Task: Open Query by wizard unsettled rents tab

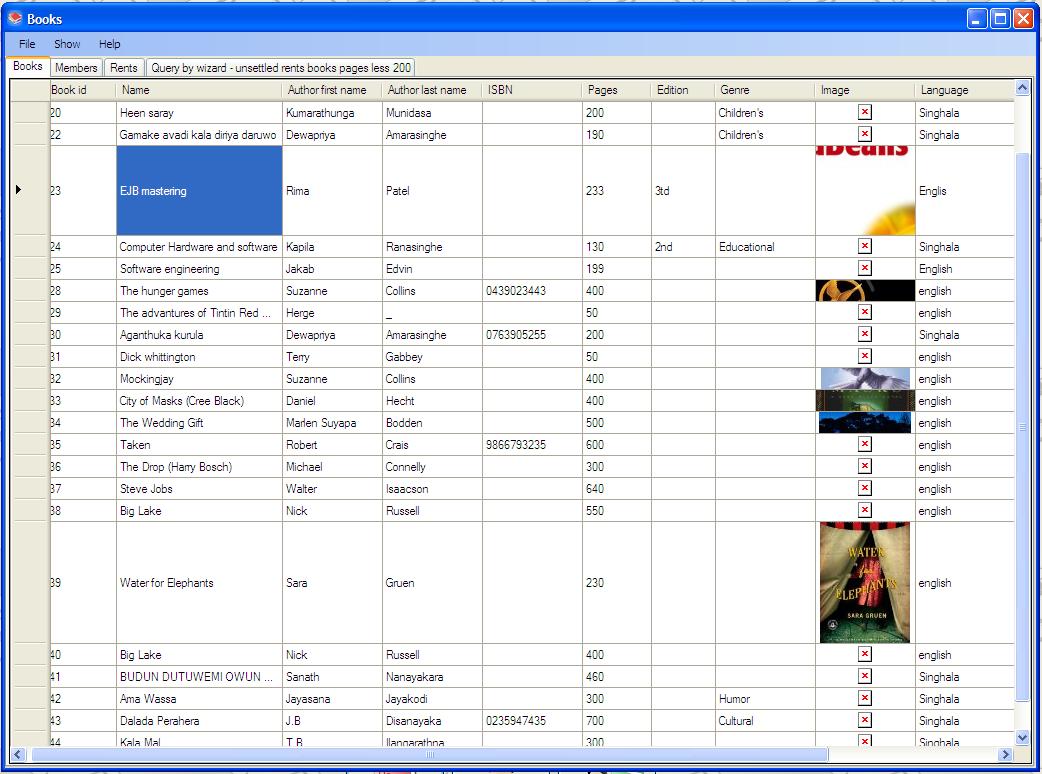Action: [x=281, y=68]
